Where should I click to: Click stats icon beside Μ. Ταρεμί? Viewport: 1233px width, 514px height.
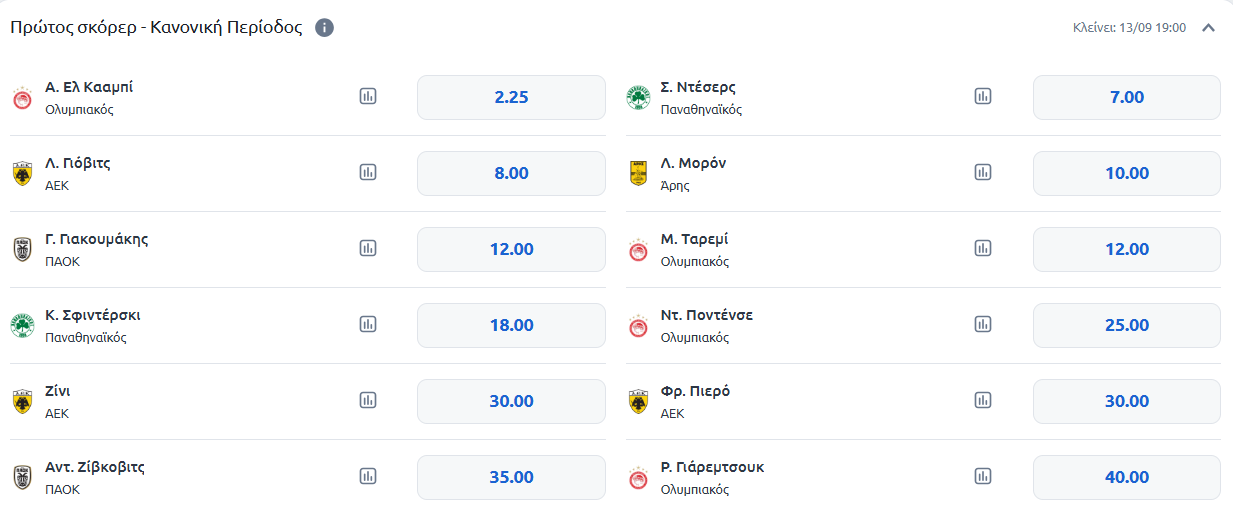(983, 248)
